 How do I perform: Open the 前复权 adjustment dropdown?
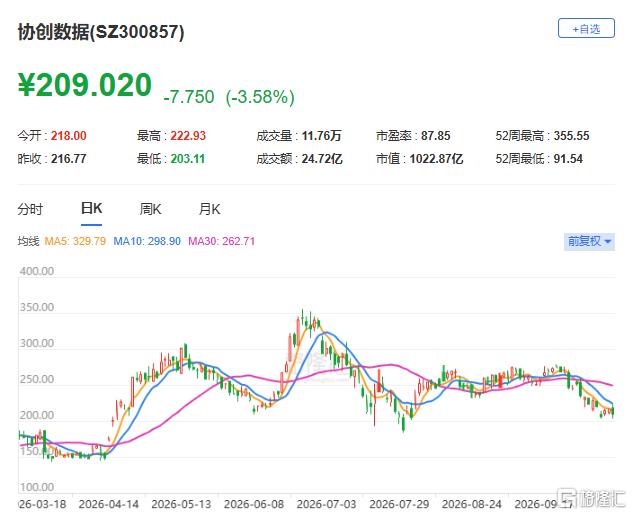(x=589, y=241)
